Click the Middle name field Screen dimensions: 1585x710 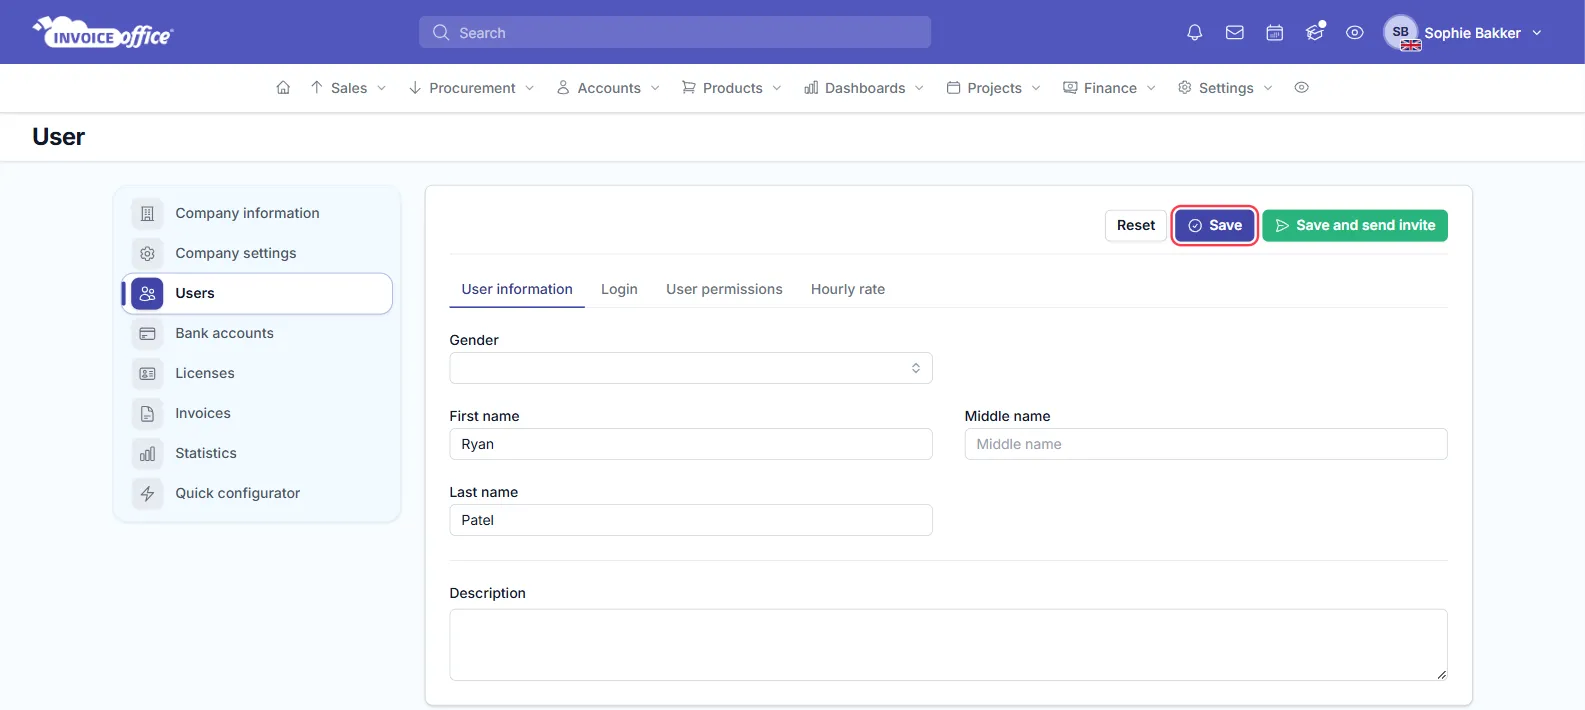tap(1206, 444)
